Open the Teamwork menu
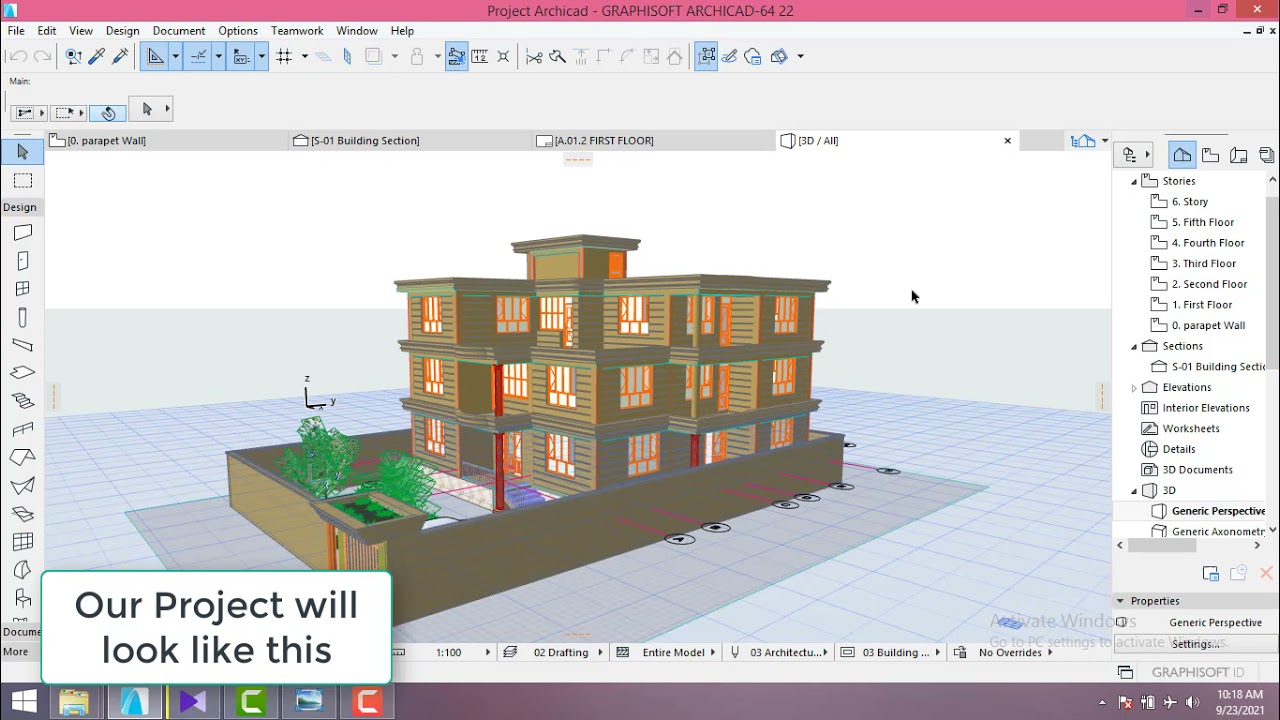 [x=297, y=31]
